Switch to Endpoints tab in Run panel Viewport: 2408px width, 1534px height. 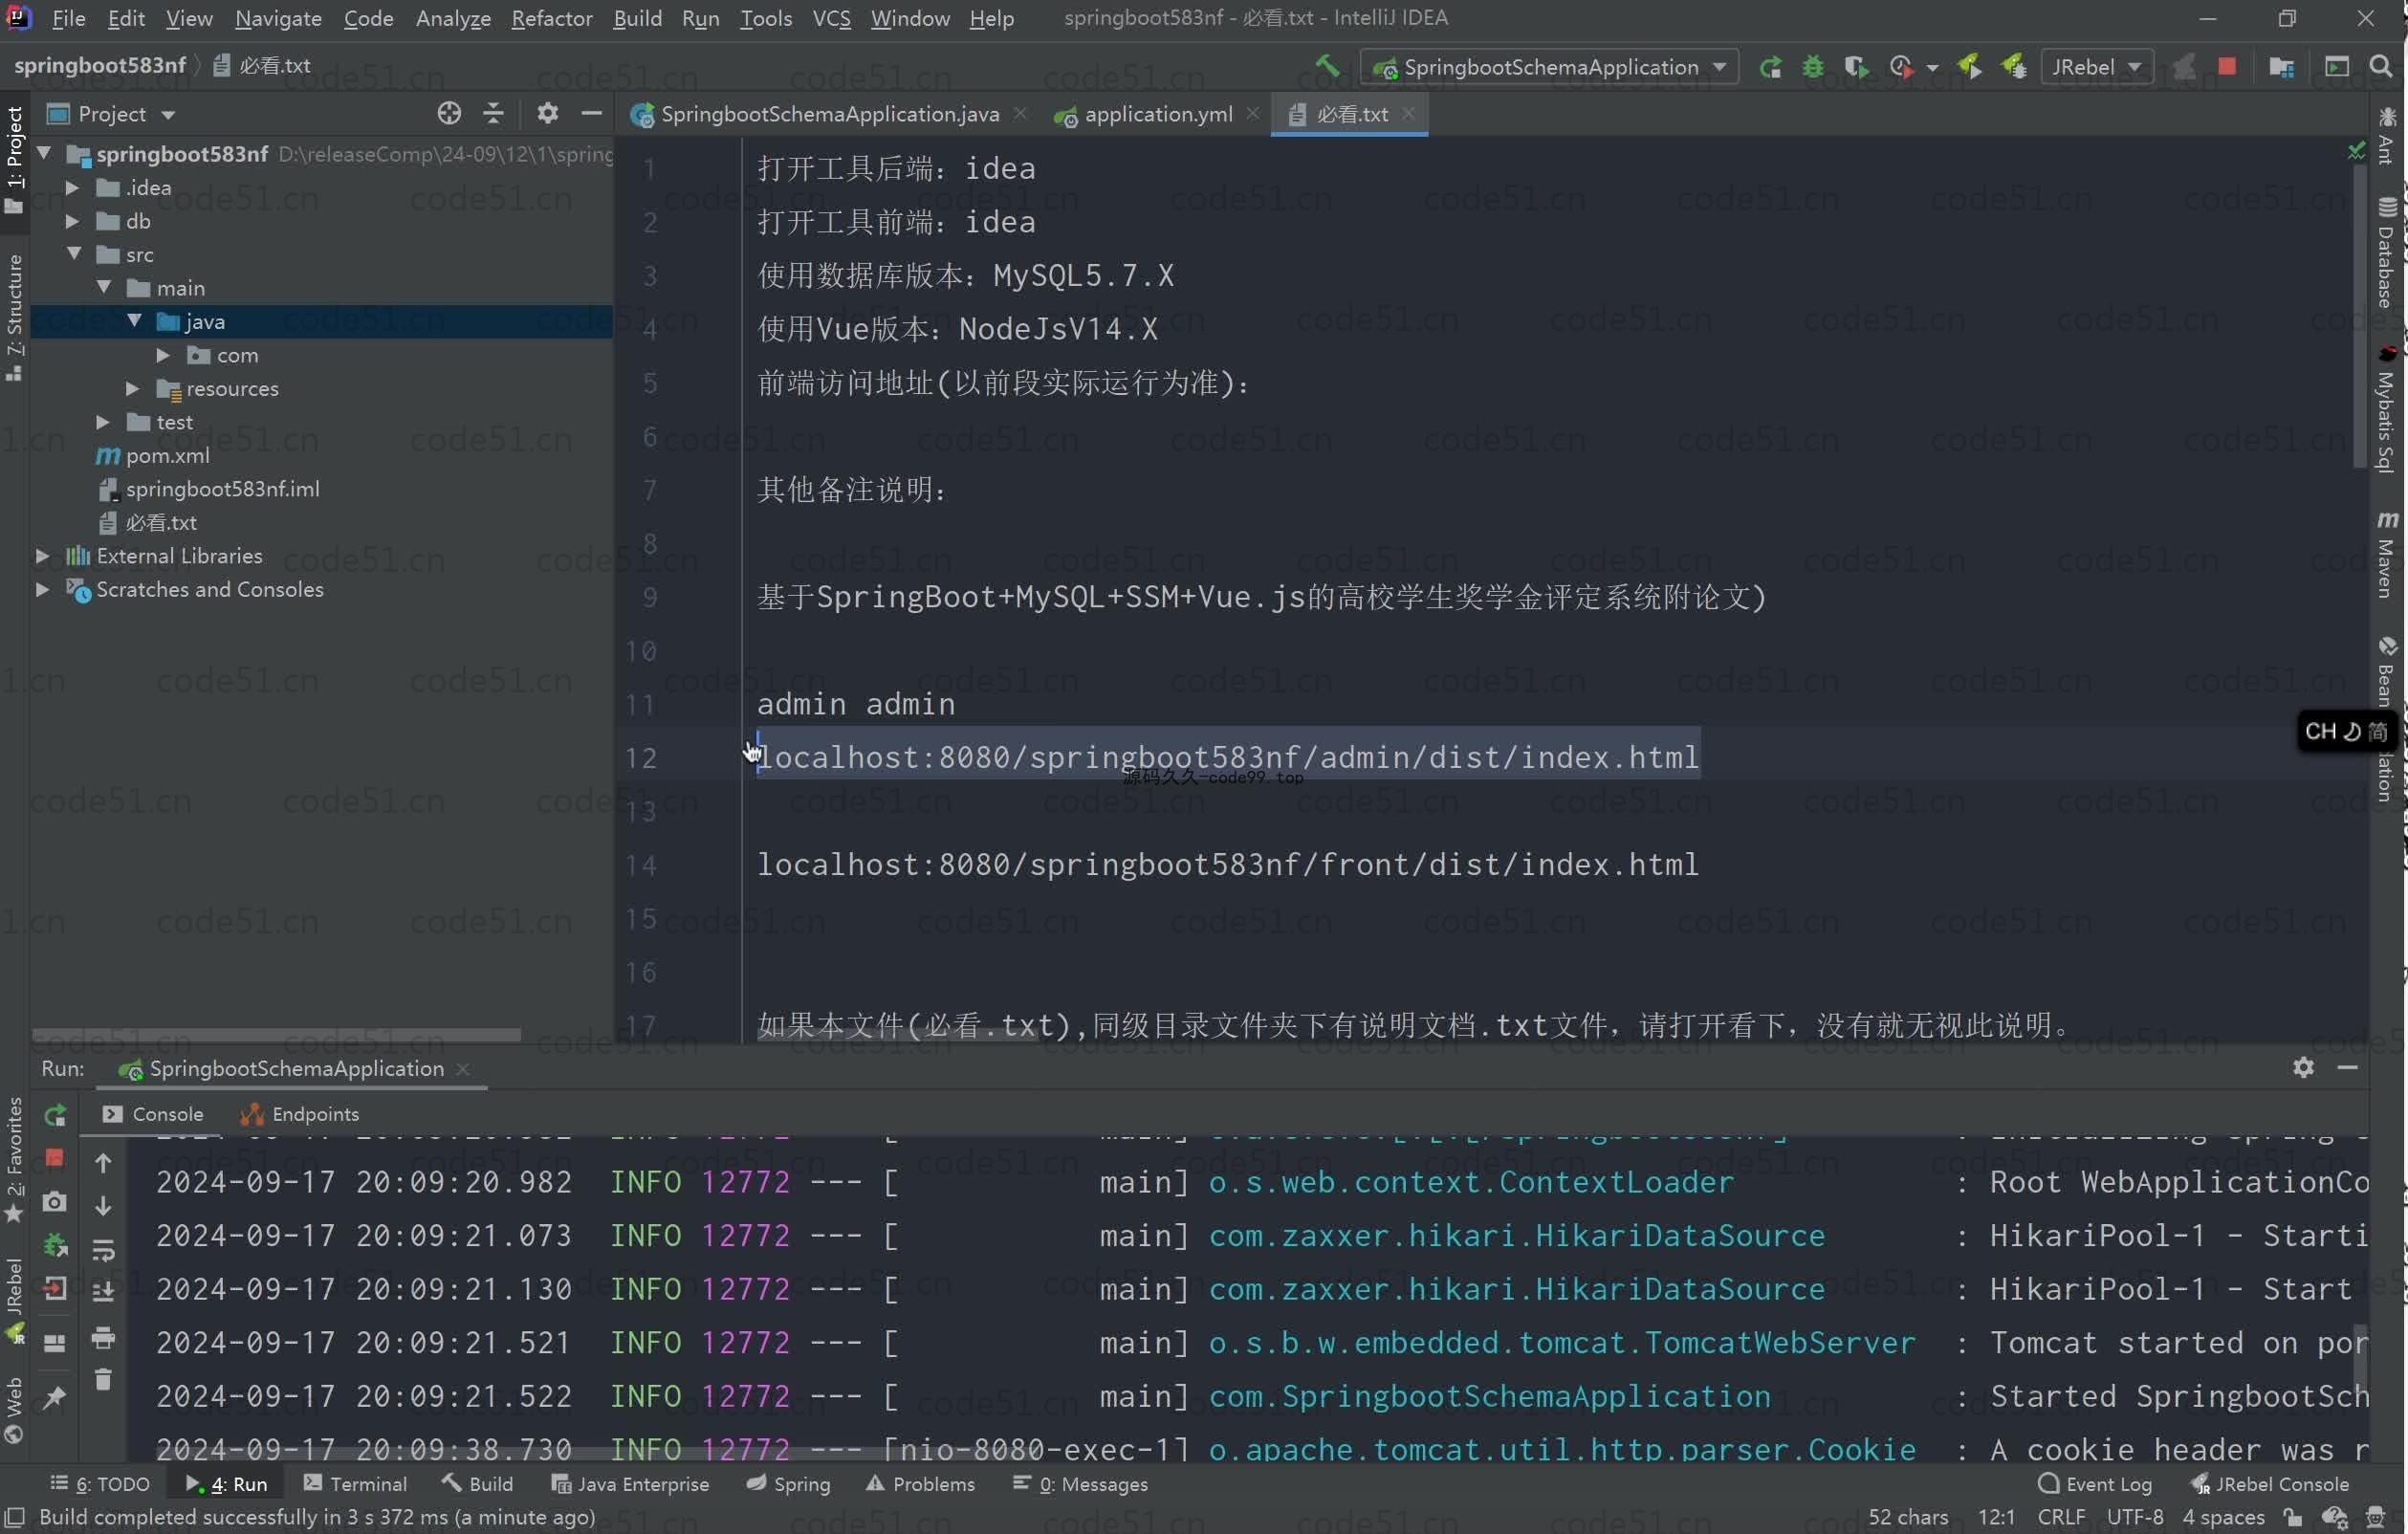tap(299, 1114)
